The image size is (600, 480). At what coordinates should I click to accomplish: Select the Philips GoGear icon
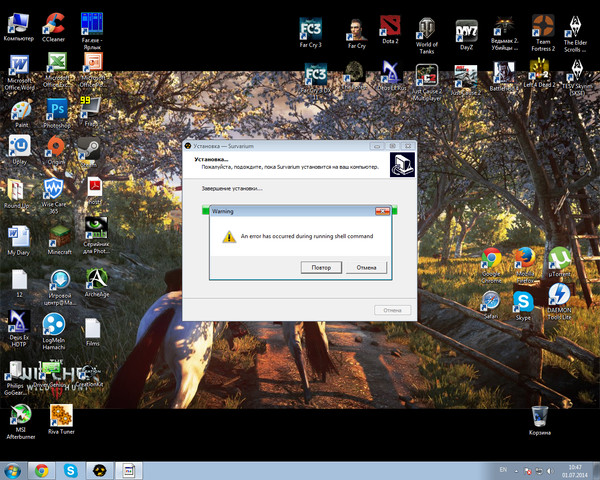click(15, 378)
